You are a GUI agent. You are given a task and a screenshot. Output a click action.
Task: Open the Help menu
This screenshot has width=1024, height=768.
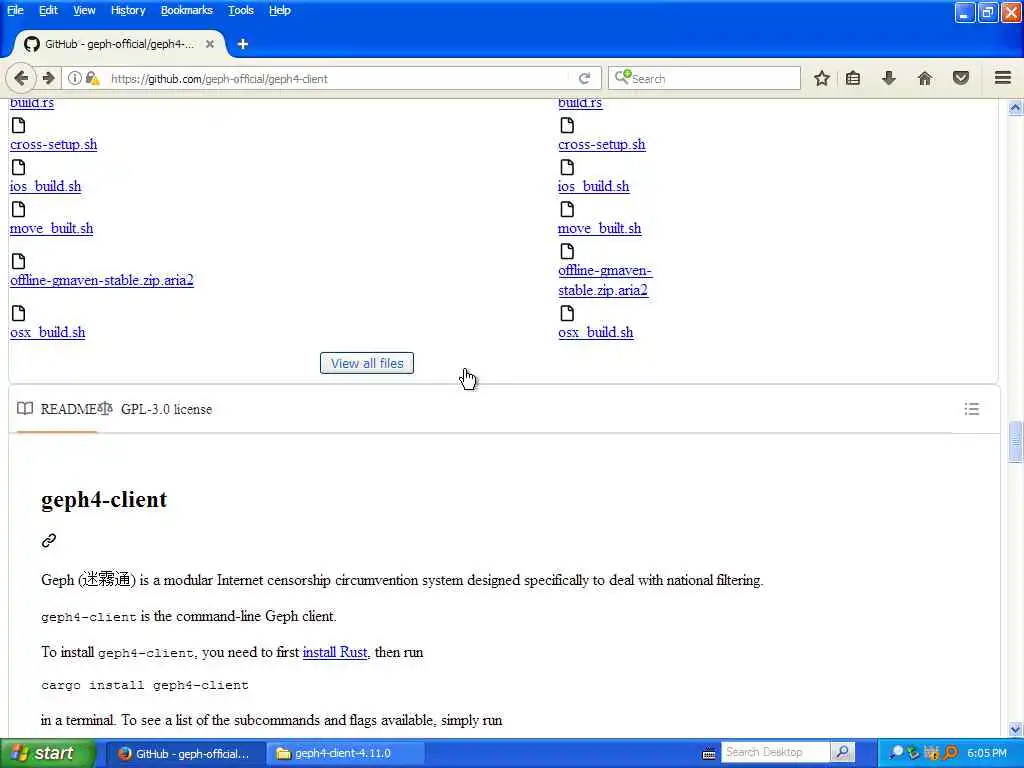coord(280,10)
